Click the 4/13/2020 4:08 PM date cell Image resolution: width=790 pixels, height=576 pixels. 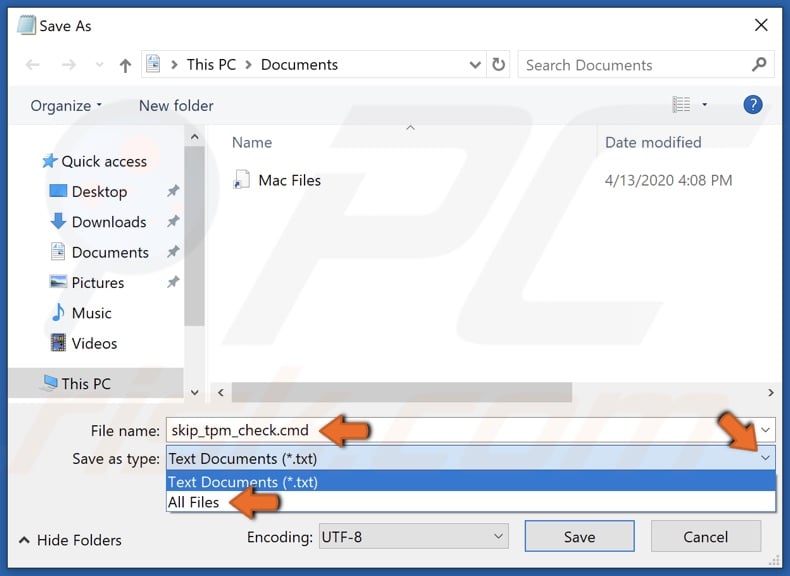tap(668, 180)
